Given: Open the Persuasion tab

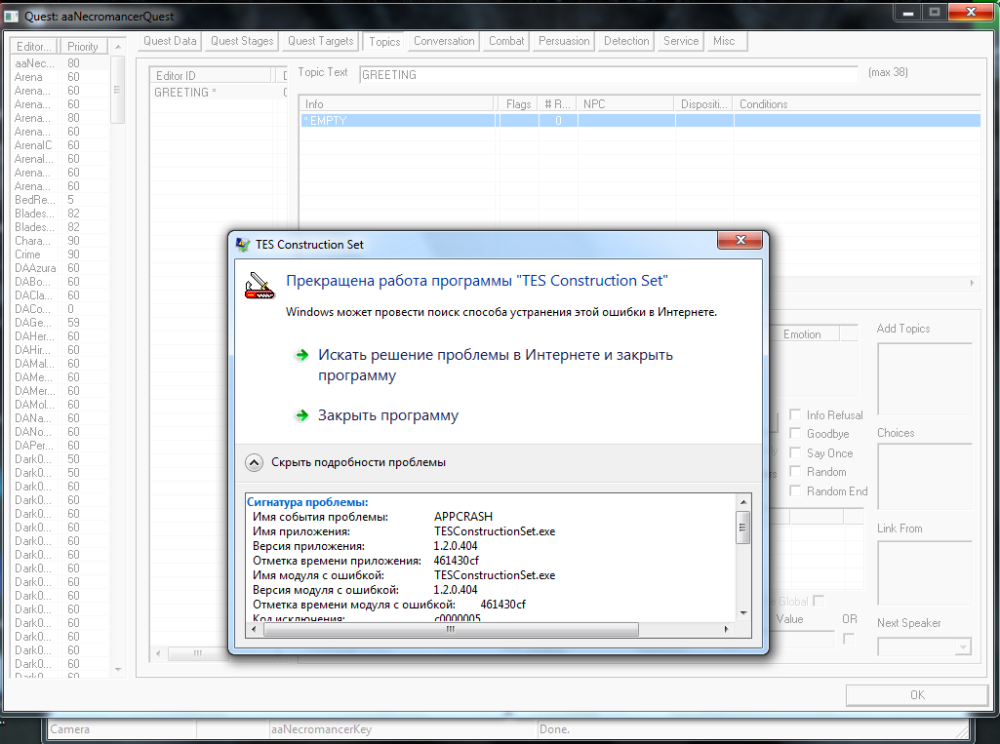Looking at the screenshot, I should click(x=564, y=41).
